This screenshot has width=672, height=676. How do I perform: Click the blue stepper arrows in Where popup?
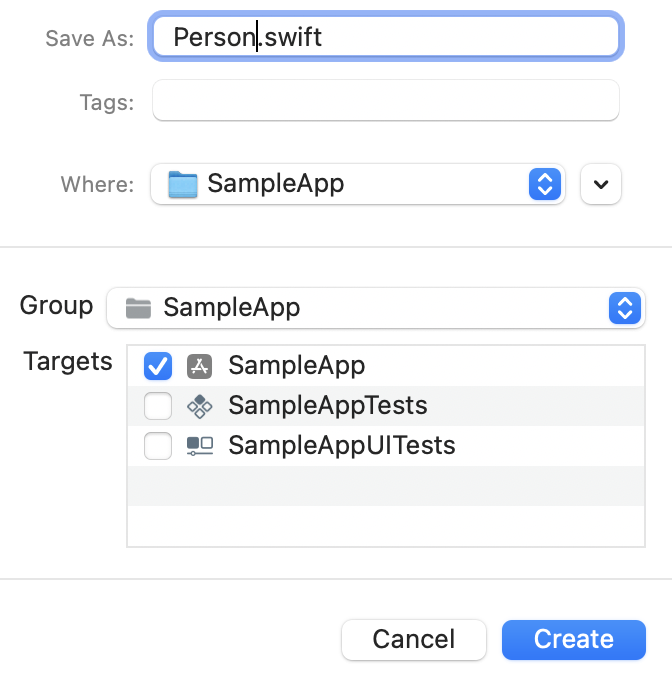pyautogui.click(x=545, y=184)
